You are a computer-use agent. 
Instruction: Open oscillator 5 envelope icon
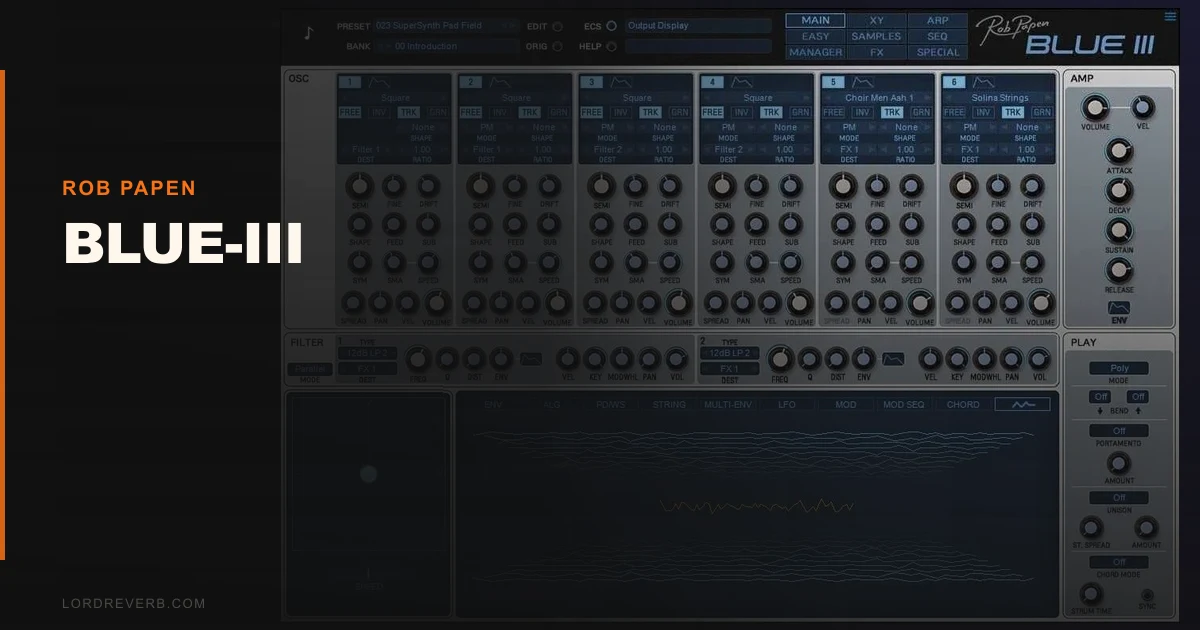[862, 82]
